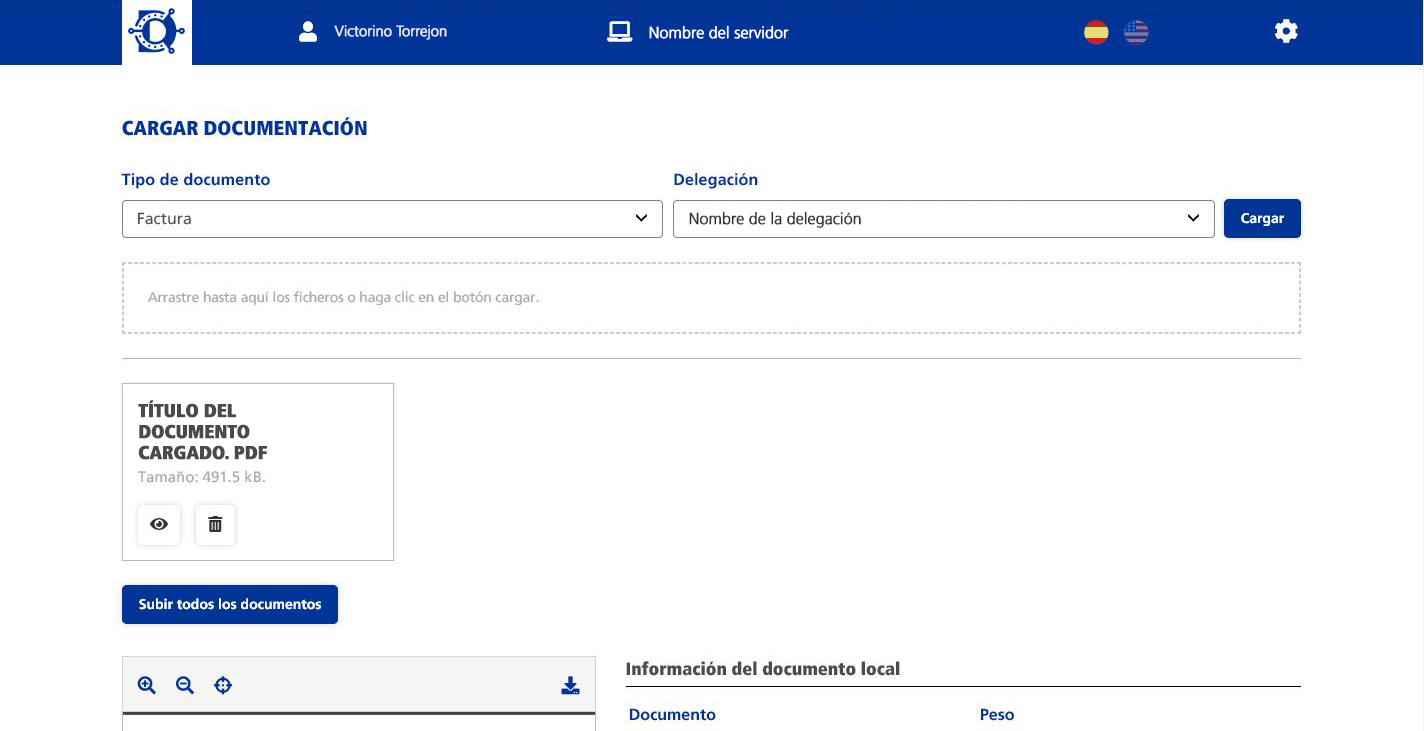Viewport: 1424px width, 731px height.
Task: Open the Victorino Torrejon user menu
Action: (390, 32)
